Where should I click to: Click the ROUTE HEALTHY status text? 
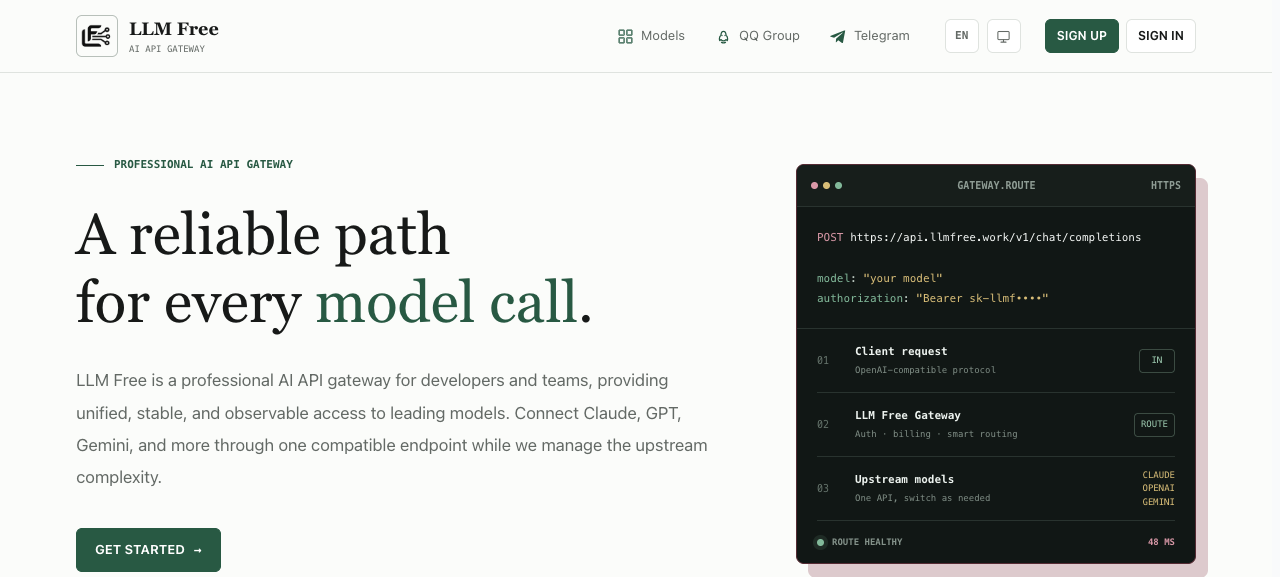click(867, 542)
